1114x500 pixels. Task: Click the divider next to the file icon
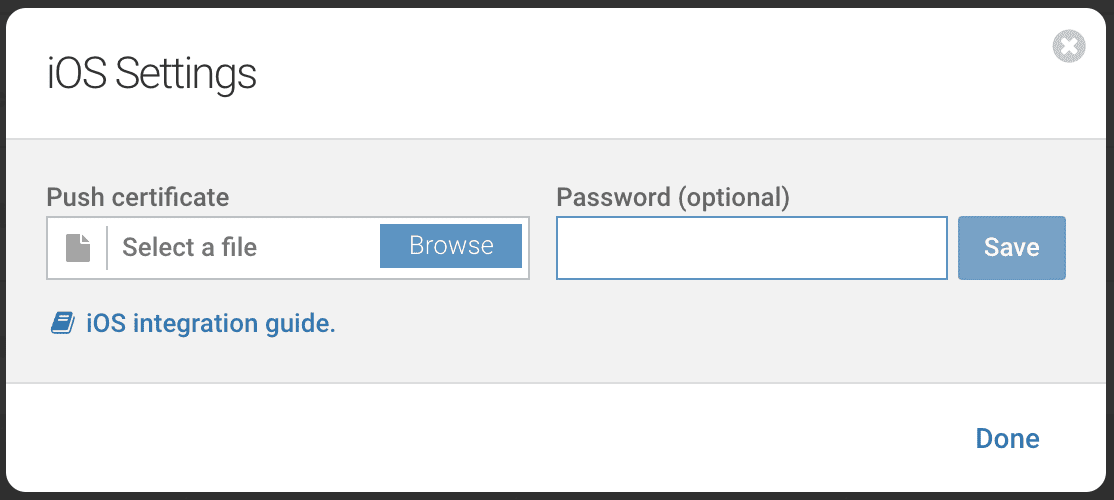pos(107,247)
